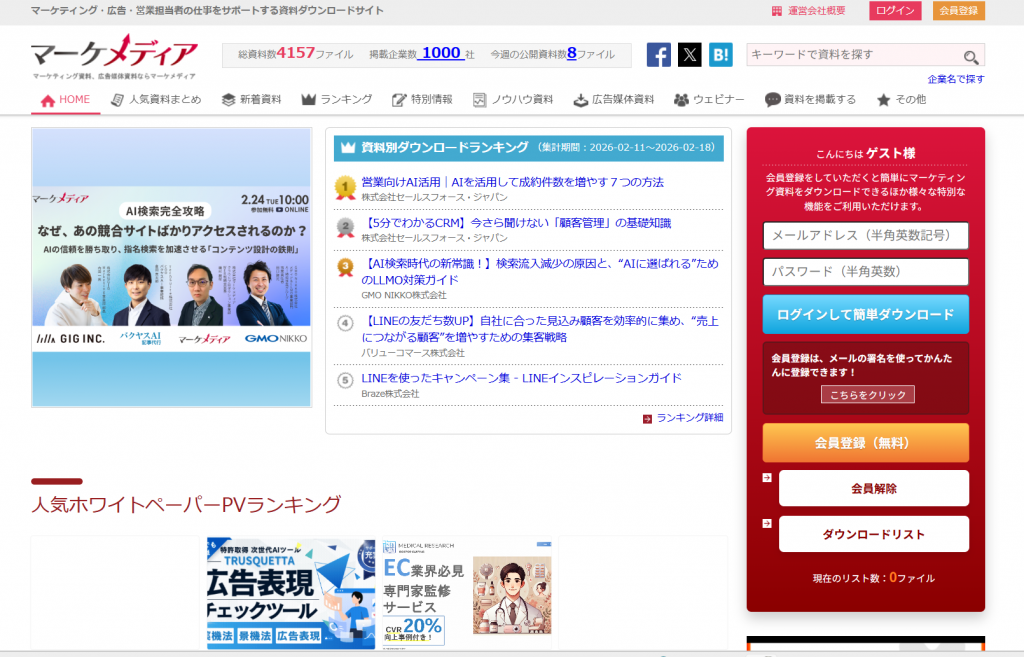The width and height of the screenshot is (1024, 657).
Task: Click the building icon beside 運営会社概要
Action: click(x=776, y=11)
